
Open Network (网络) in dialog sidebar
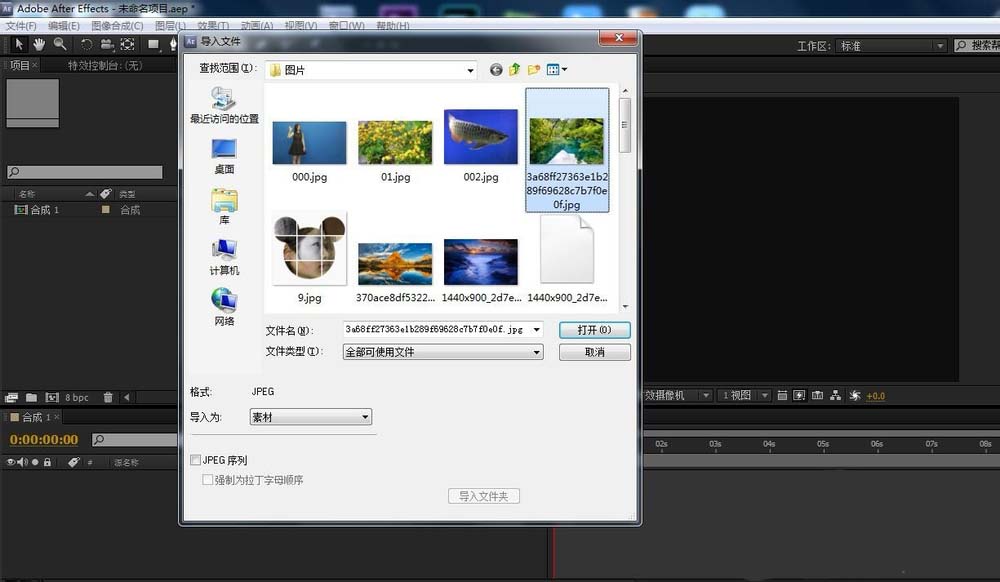pyautogui.click(x=224, y=307)
